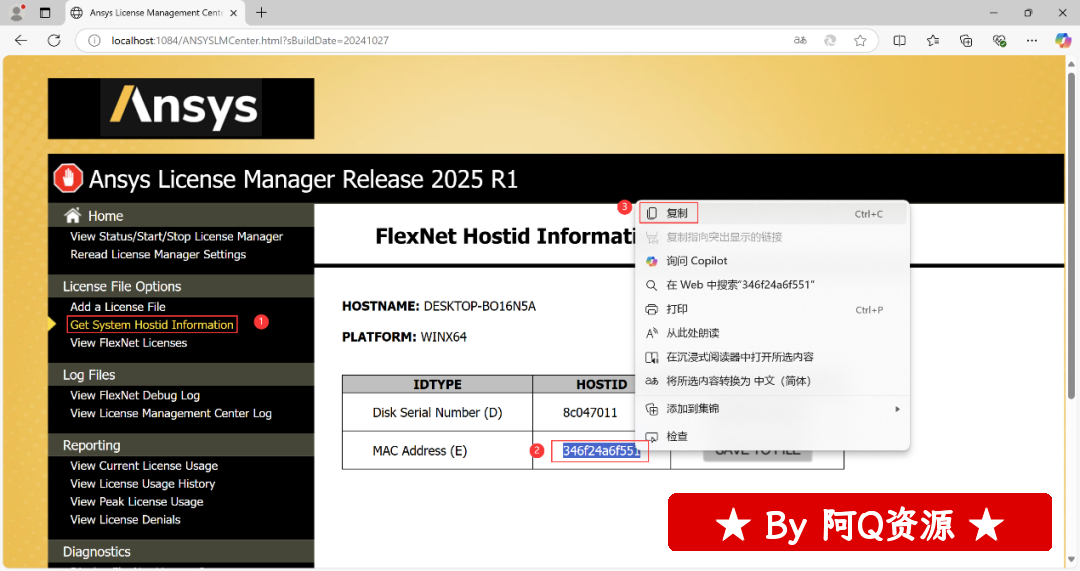This screenshot has height=571, width=1080.
Task: Click the selected MAC hostid 346f24a6f551
Action: 601,450
